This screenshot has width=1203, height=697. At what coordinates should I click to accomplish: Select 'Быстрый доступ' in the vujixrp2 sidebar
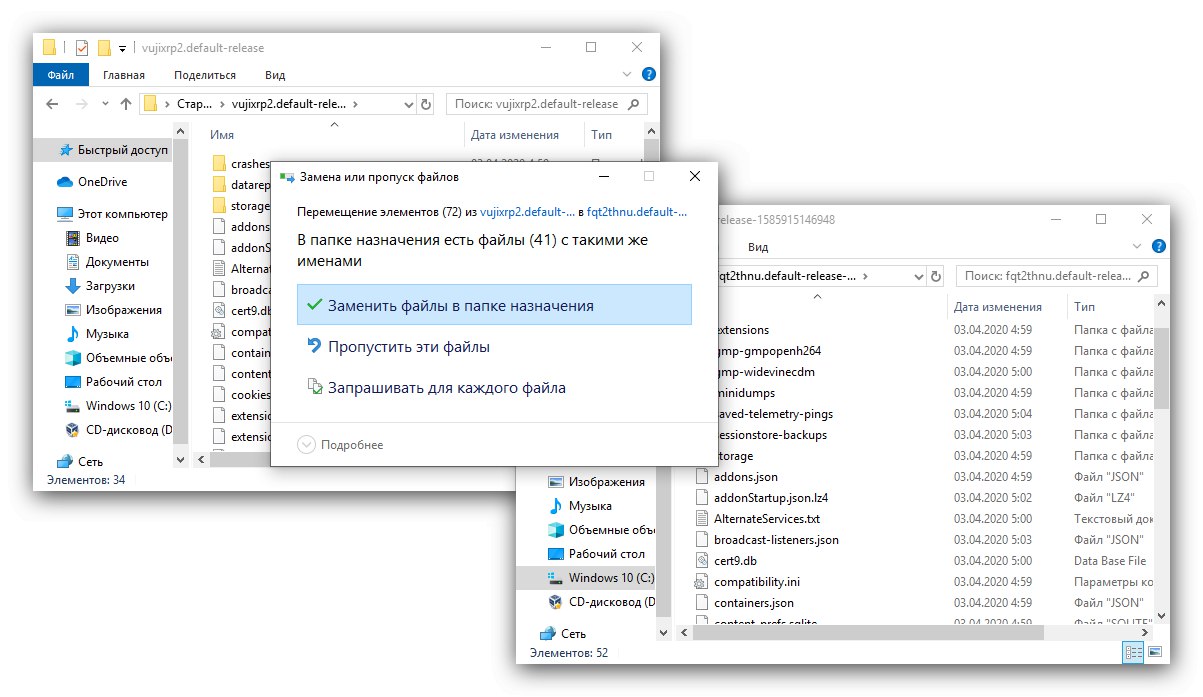point(113,150)
